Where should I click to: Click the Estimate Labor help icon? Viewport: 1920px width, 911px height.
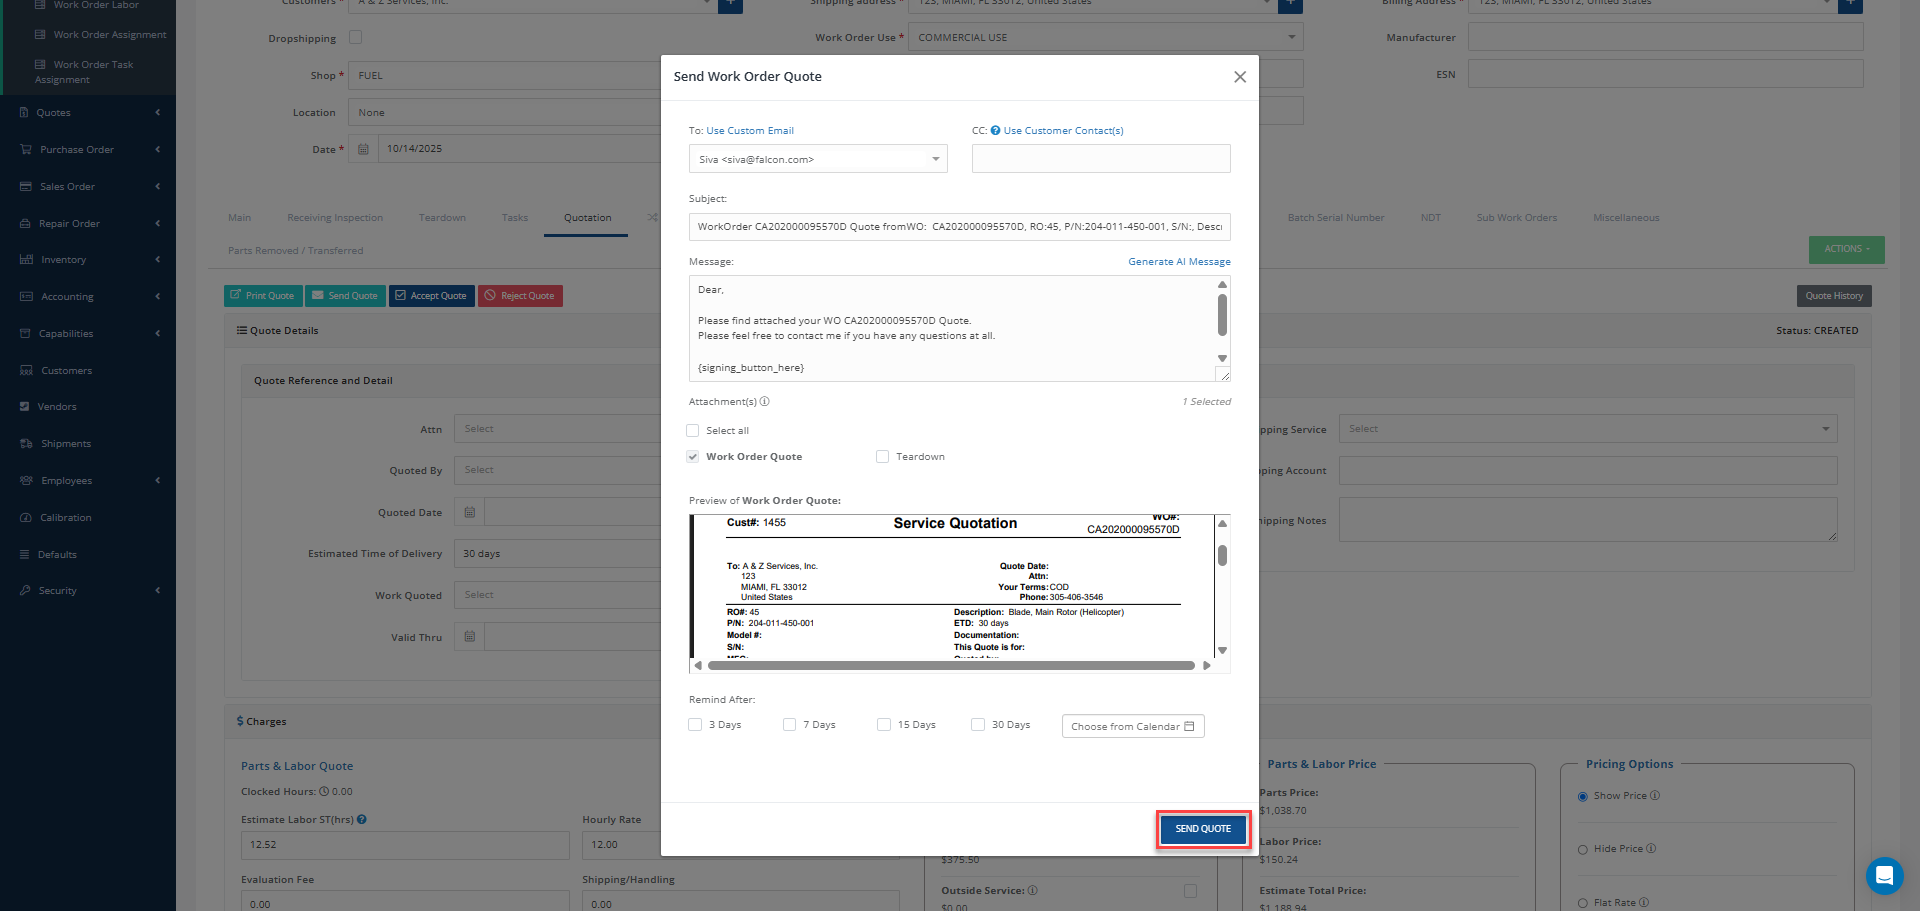[362, 820]
